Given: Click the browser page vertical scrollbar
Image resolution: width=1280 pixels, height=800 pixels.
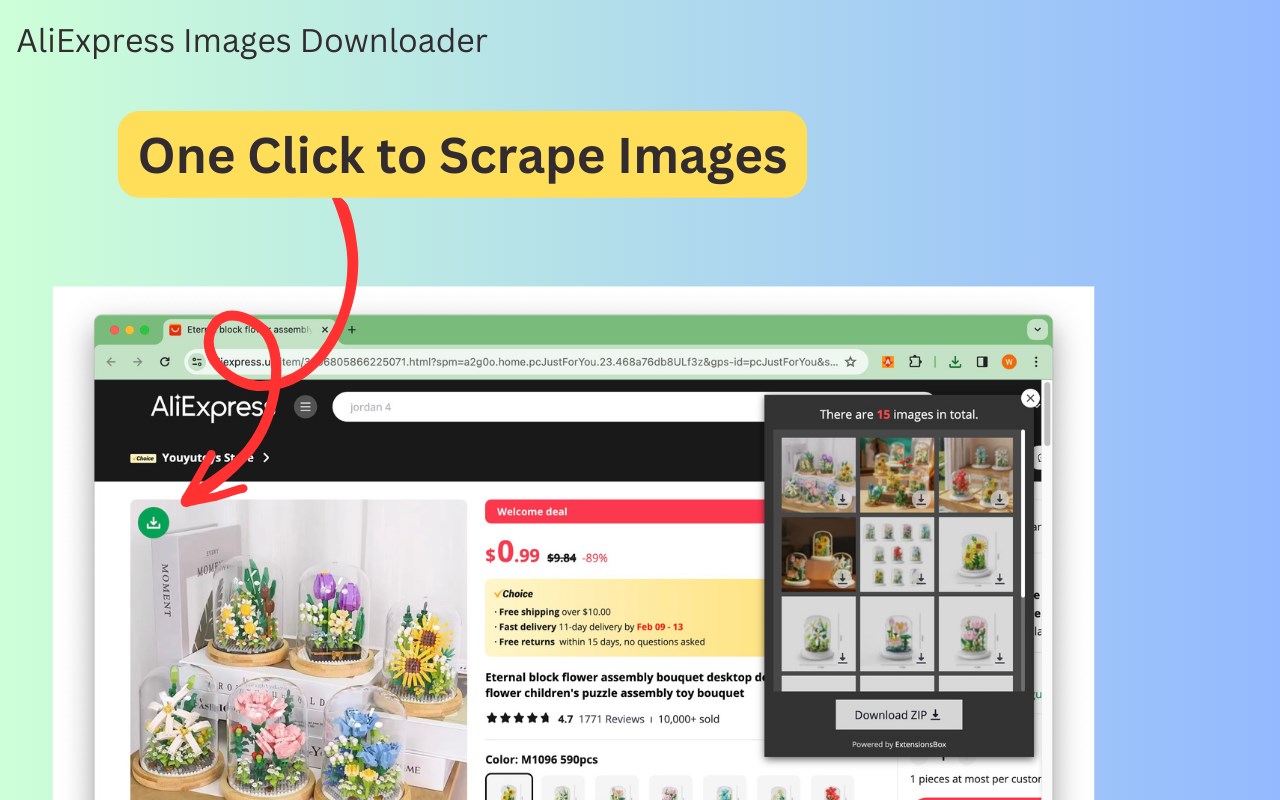Looking at the screenshot, I should pyautogui.click(x=1047, y=412).
